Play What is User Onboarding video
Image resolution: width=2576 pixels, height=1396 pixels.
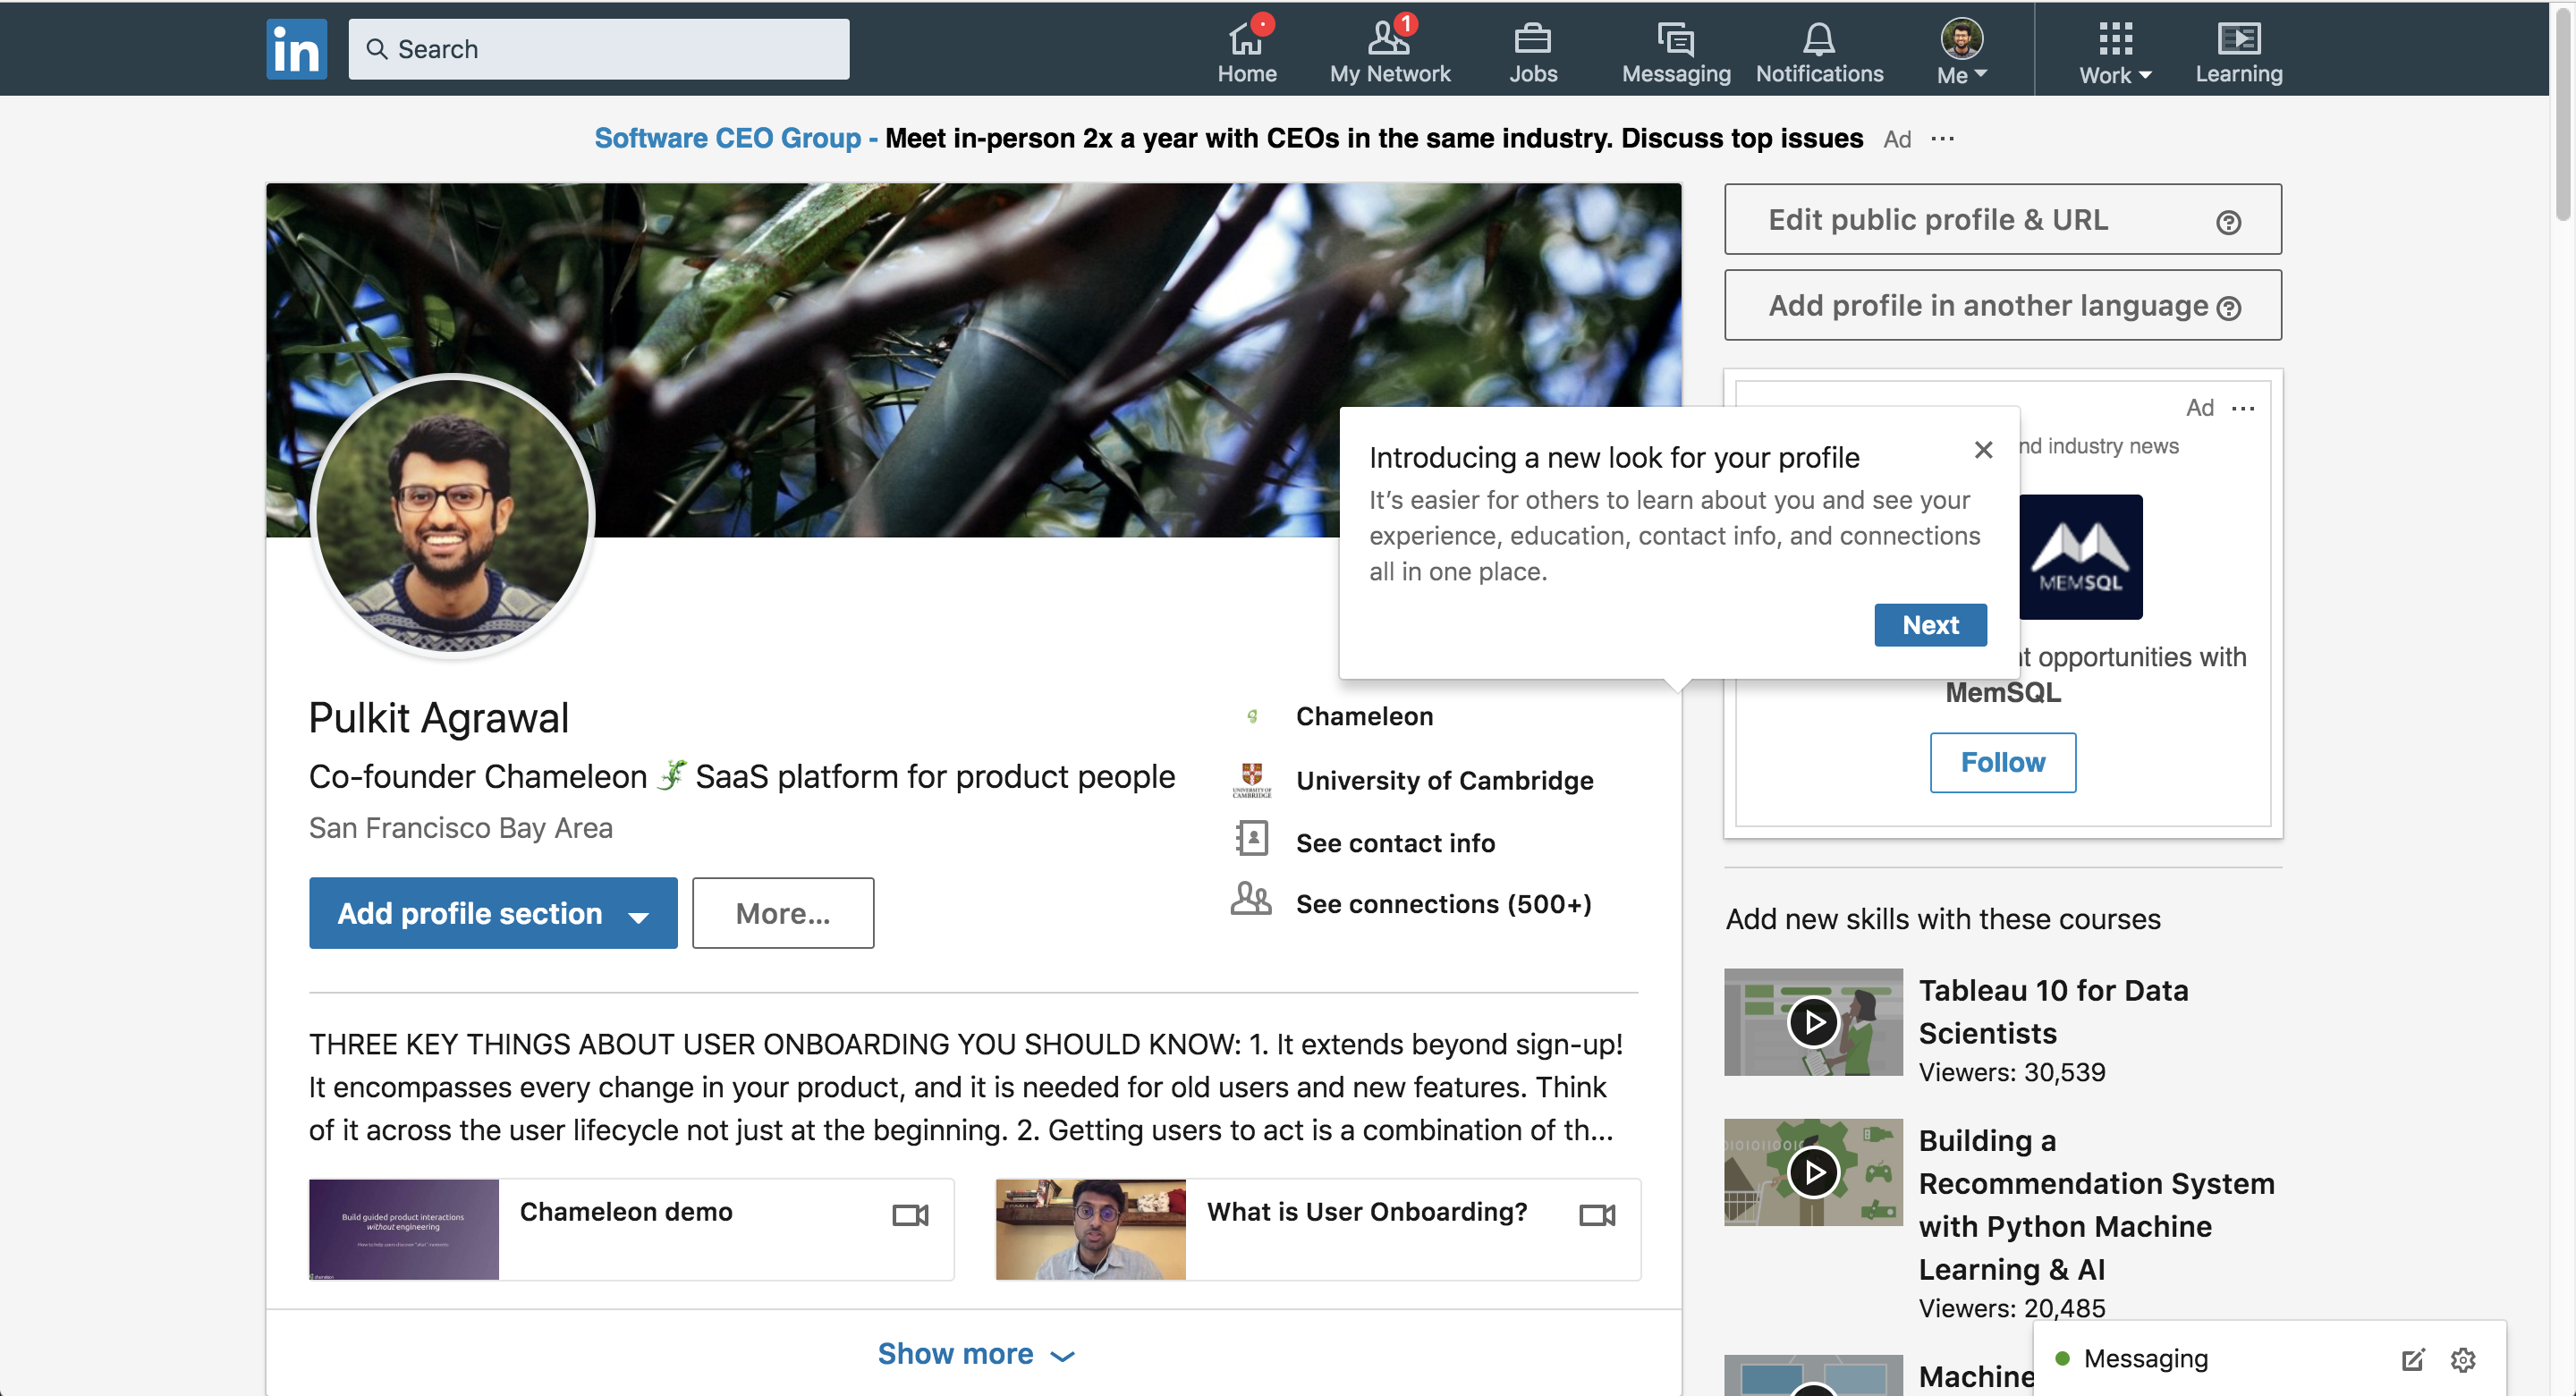pos(1089,1228)
